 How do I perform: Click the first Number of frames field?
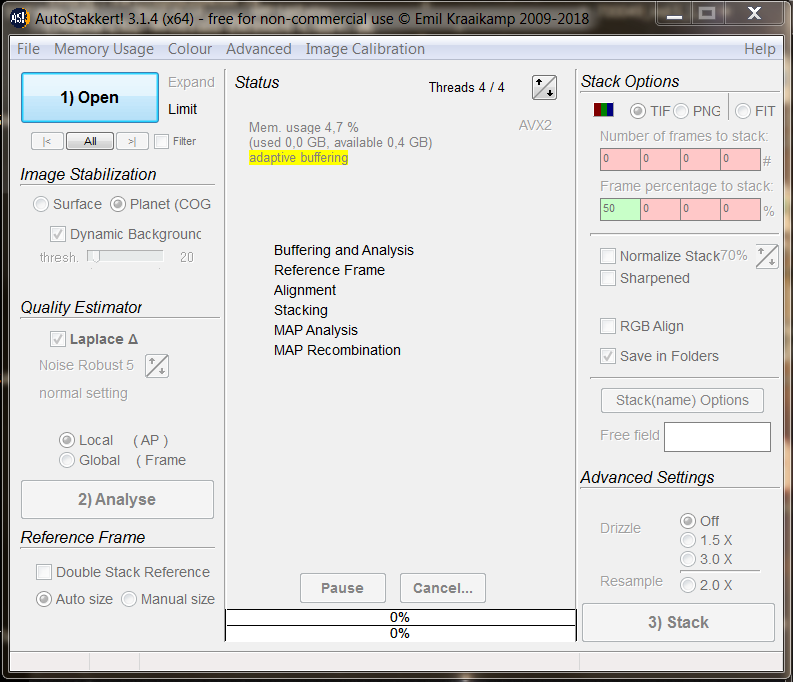[620, 159]
